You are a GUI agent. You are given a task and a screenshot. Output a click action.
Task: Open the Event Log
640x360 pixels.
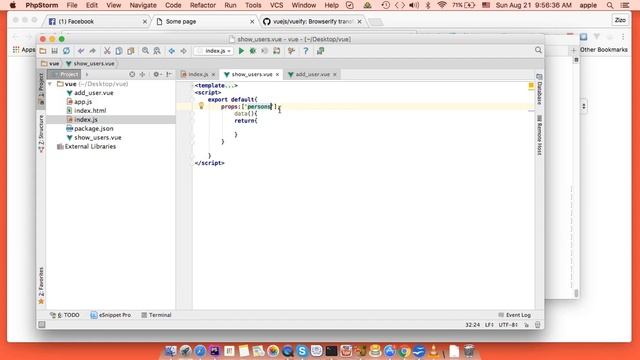pyautogui.click(x=515, y=315)
